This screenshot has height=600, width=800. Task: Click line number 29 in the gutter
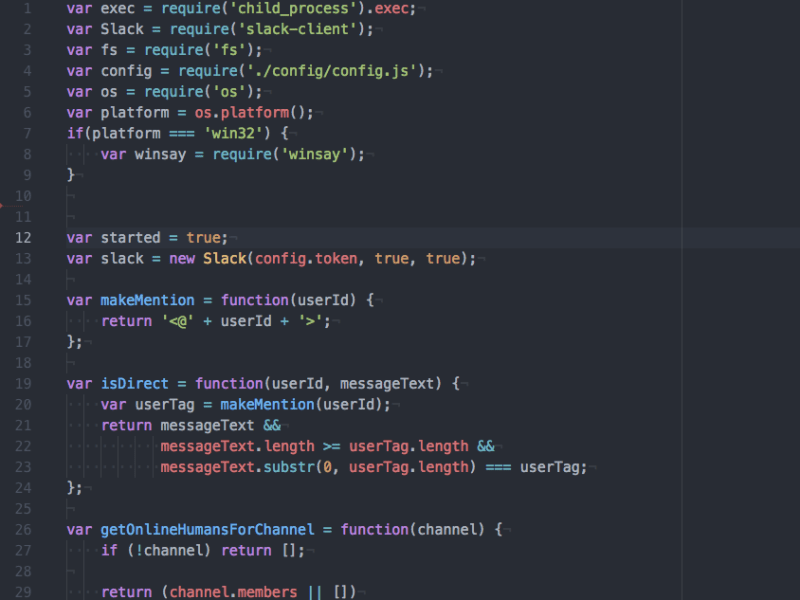[23, 592]
